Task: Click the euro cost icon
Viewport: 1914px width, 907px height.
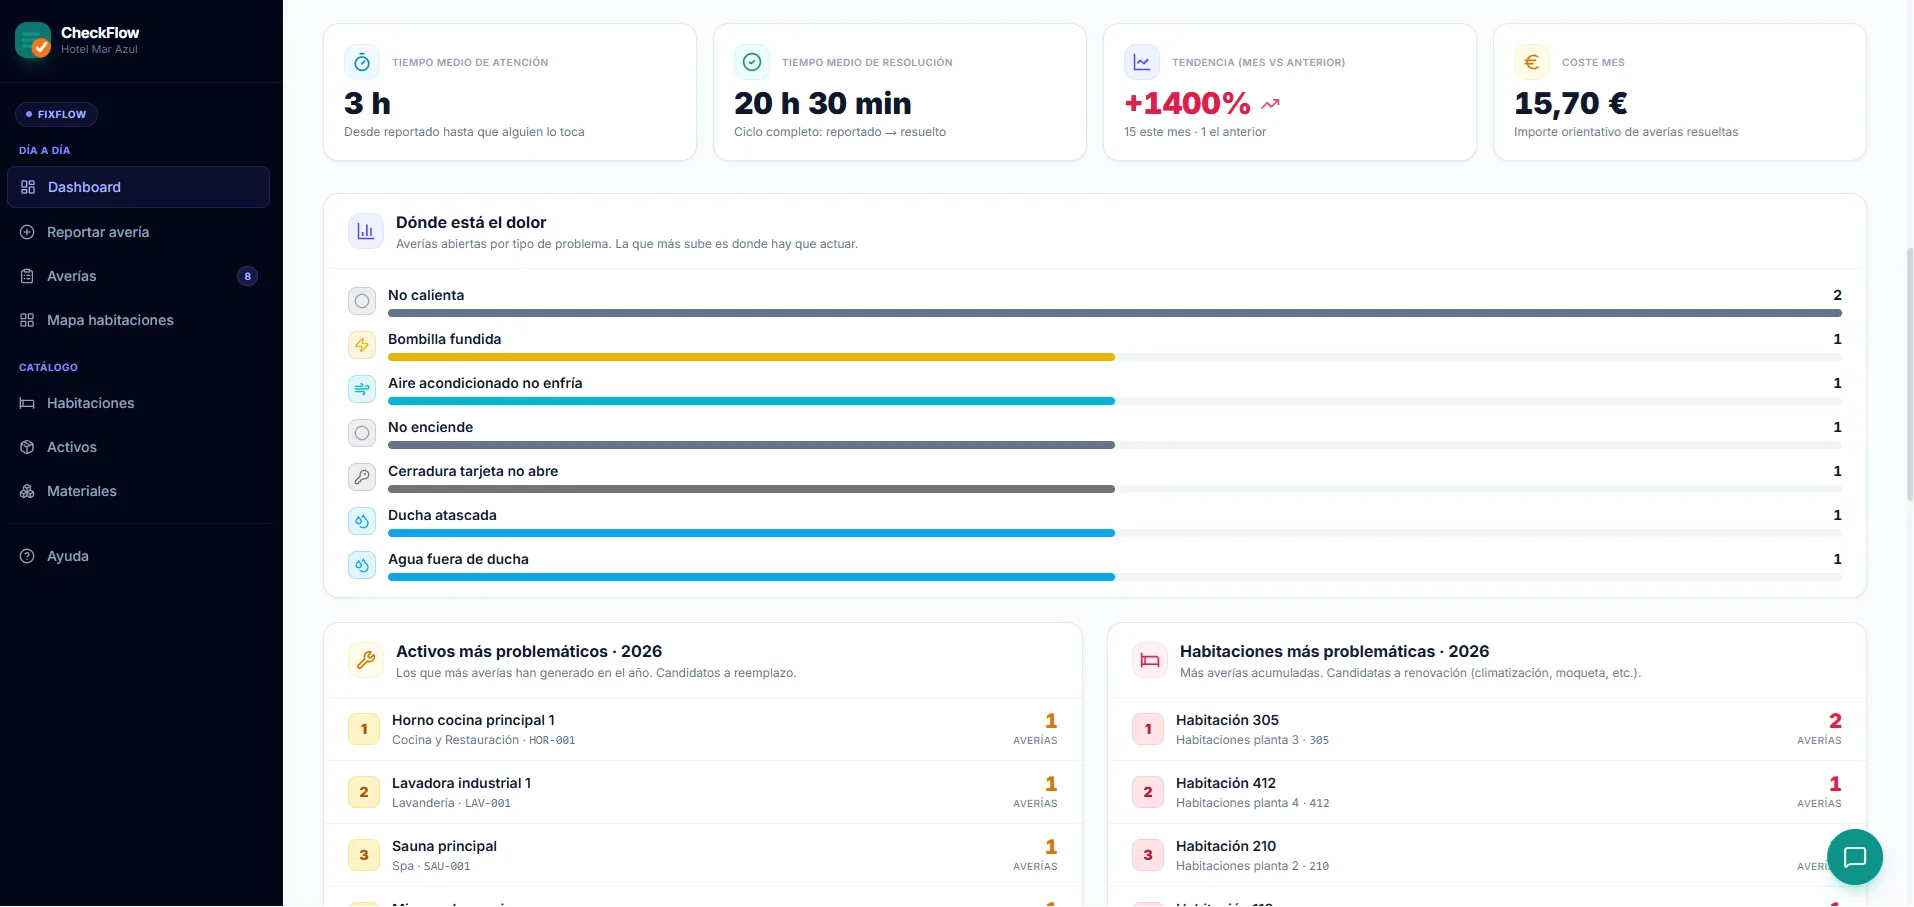Action: tap(1531, 62)
